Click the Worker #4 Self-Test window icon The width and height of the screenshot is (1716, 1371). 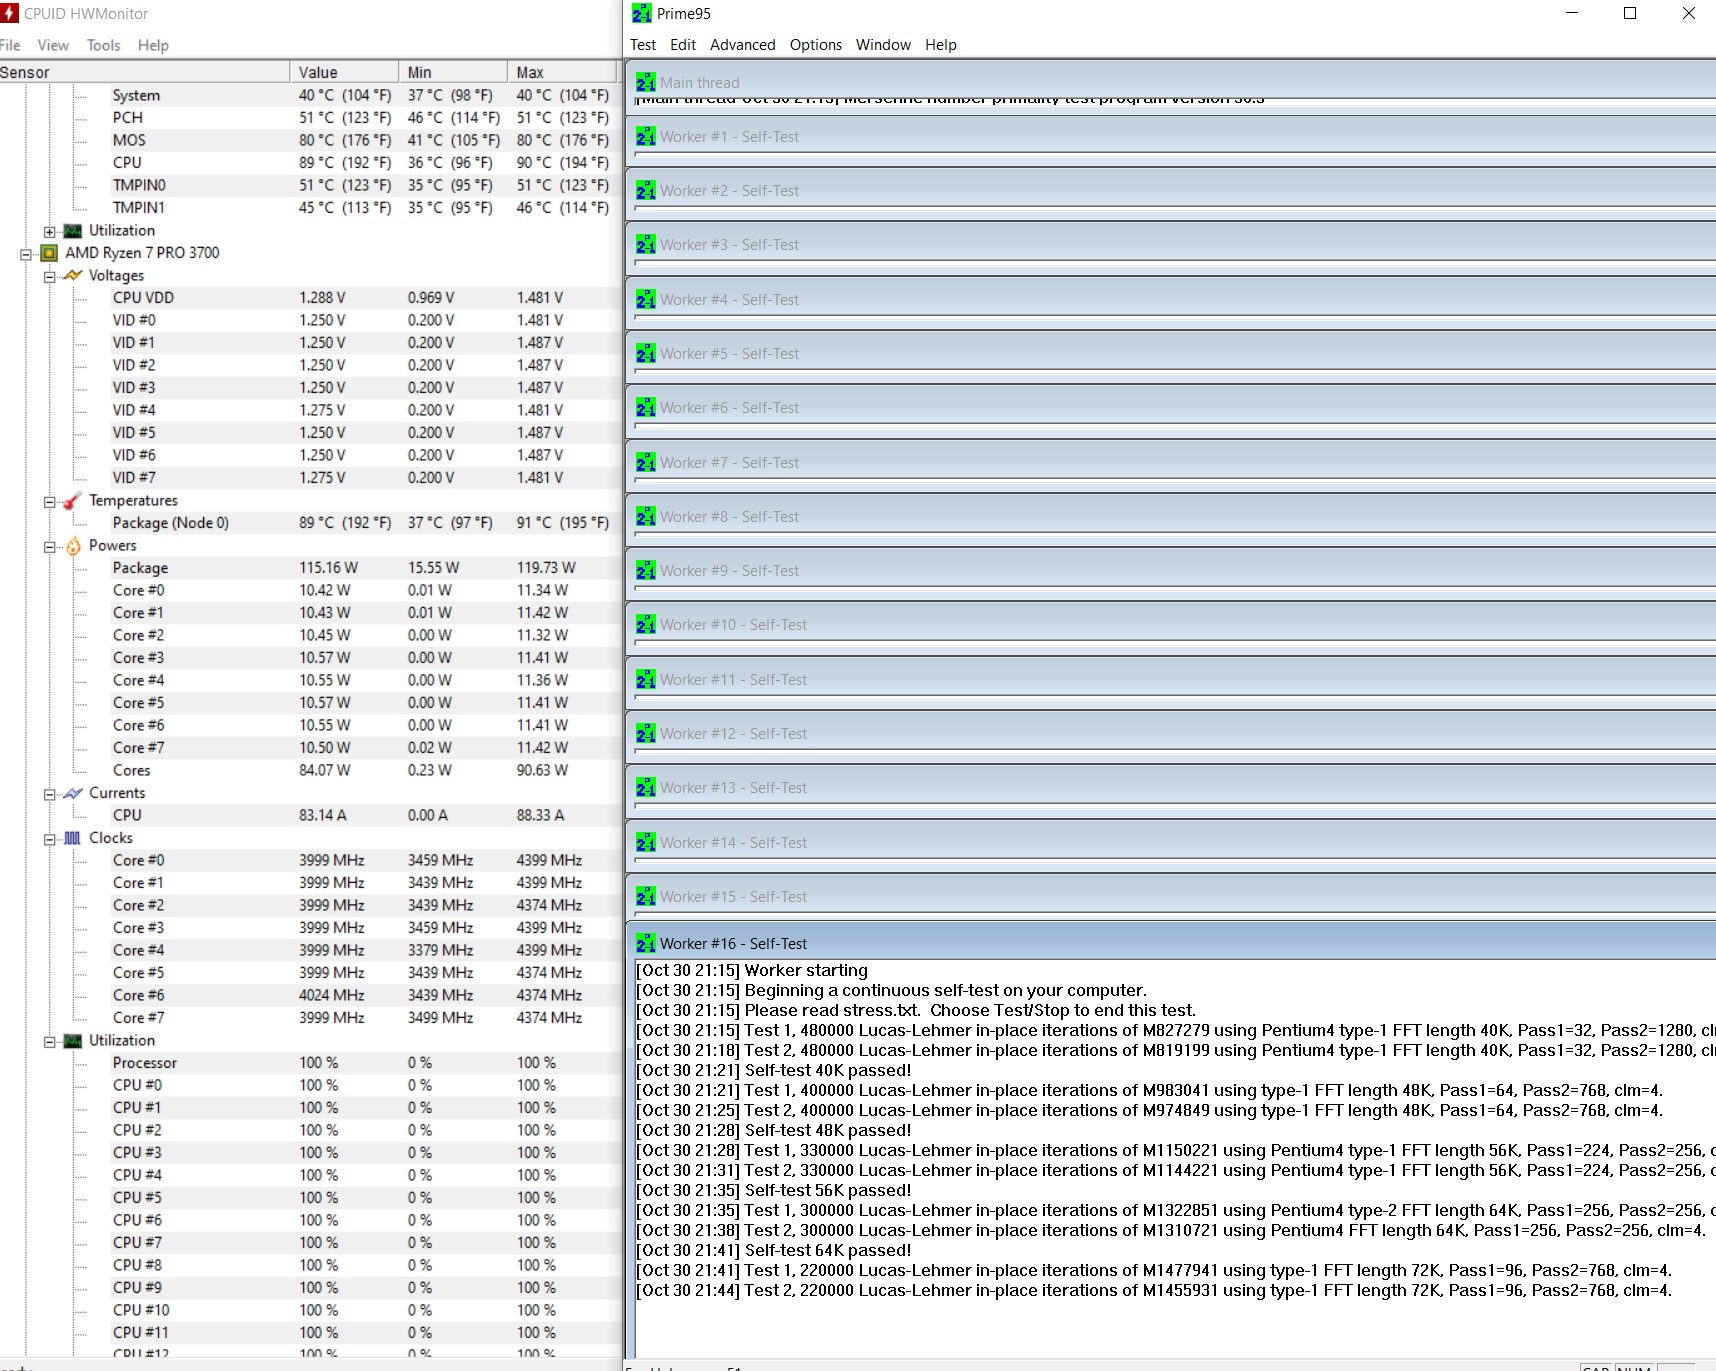[x=646, y=299]
